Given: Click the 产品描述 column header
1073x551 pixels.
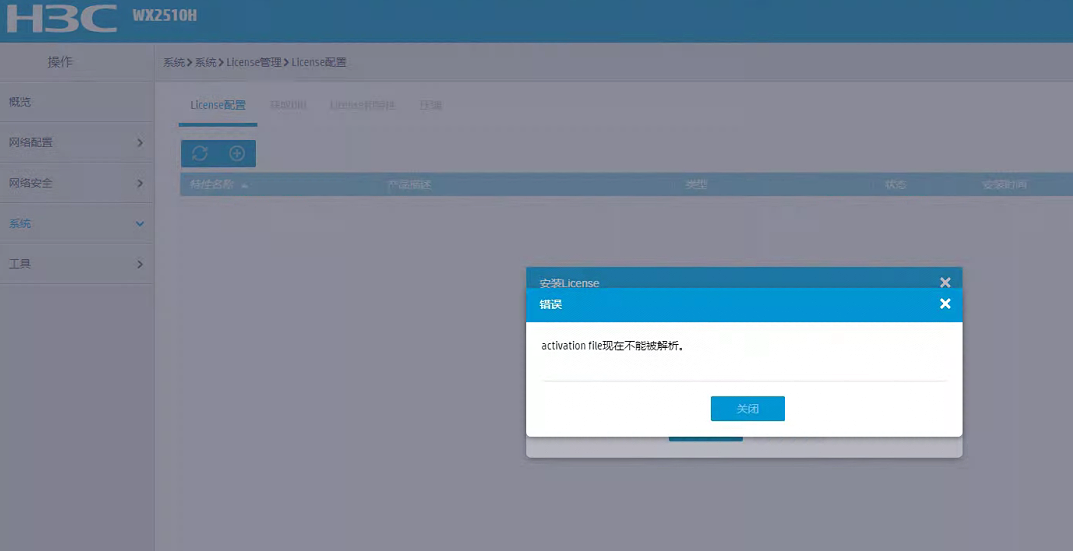Looking at the screenshot, I should [x=409, y=185].
